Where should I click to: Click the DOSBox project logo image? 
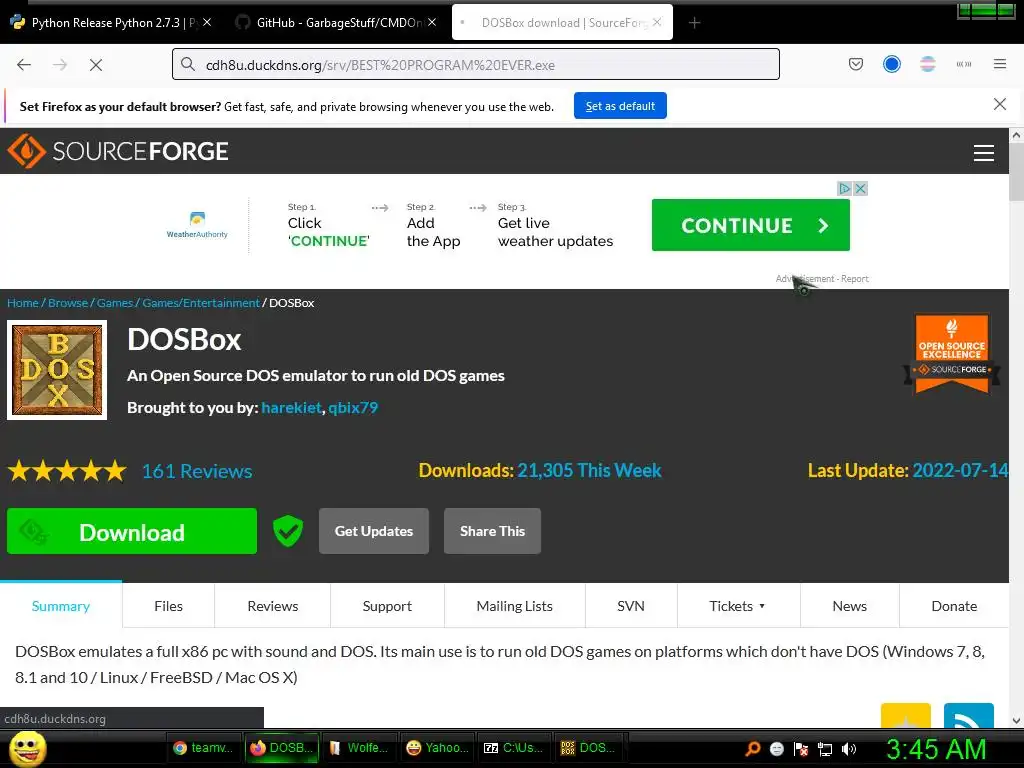click(x=57, y=370)
